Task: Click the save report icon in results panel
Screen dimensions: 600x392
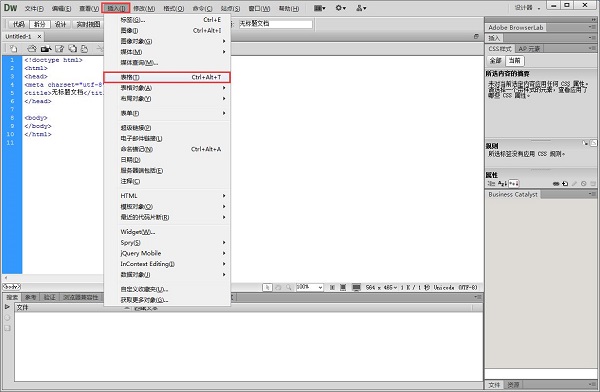Action: [7, 328]
